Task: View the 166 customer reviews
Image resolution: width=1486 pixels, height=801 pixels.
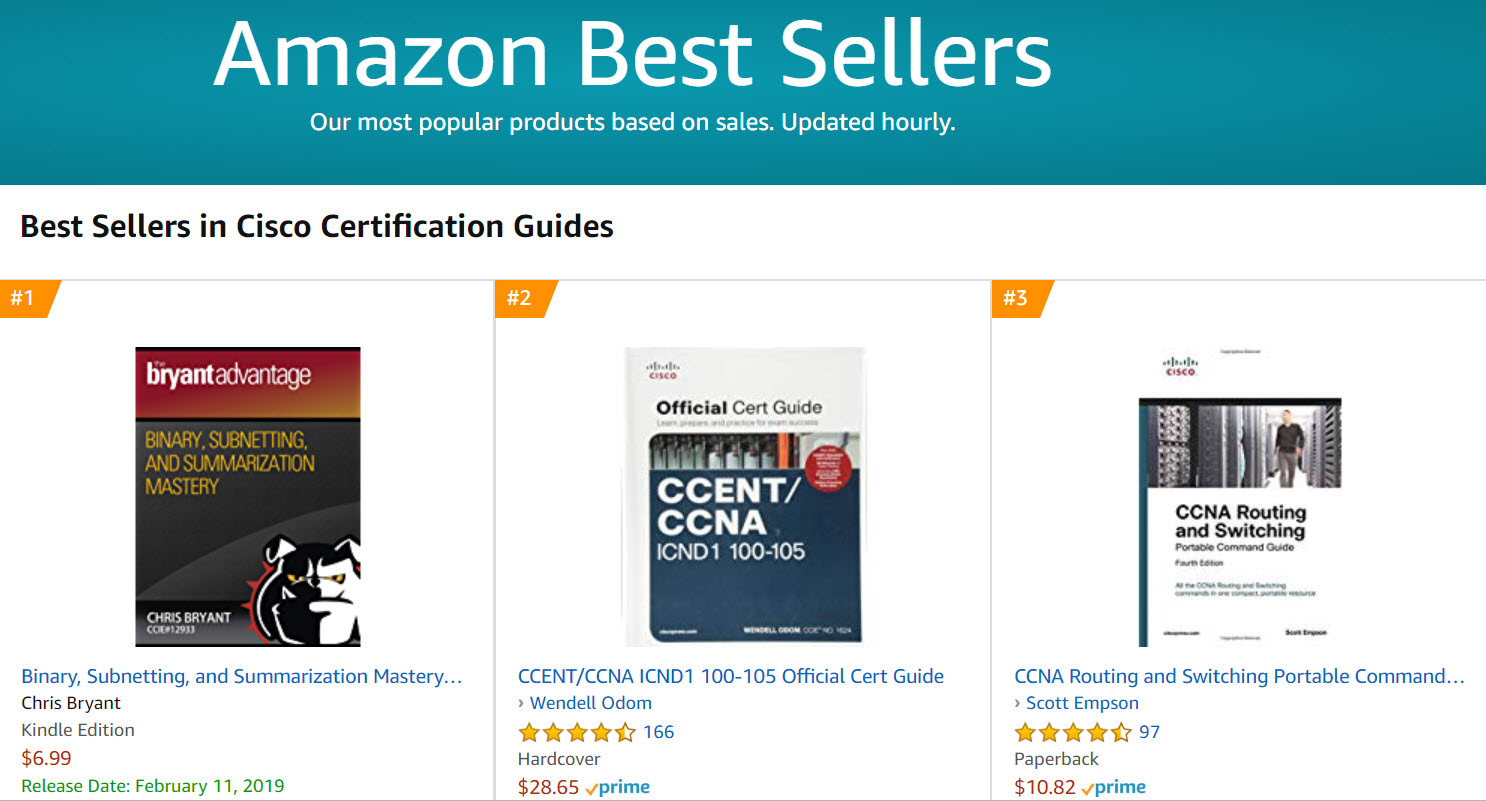Action: [x=658, y=732]
